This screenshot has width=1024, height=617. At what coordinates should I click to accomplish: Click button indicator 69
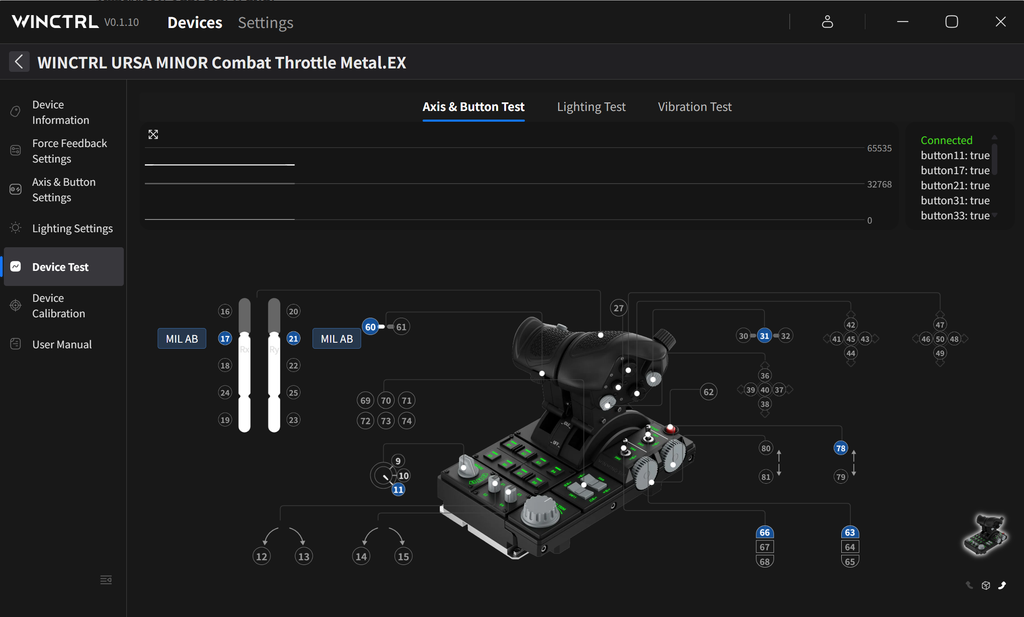(x=366, y=400)
